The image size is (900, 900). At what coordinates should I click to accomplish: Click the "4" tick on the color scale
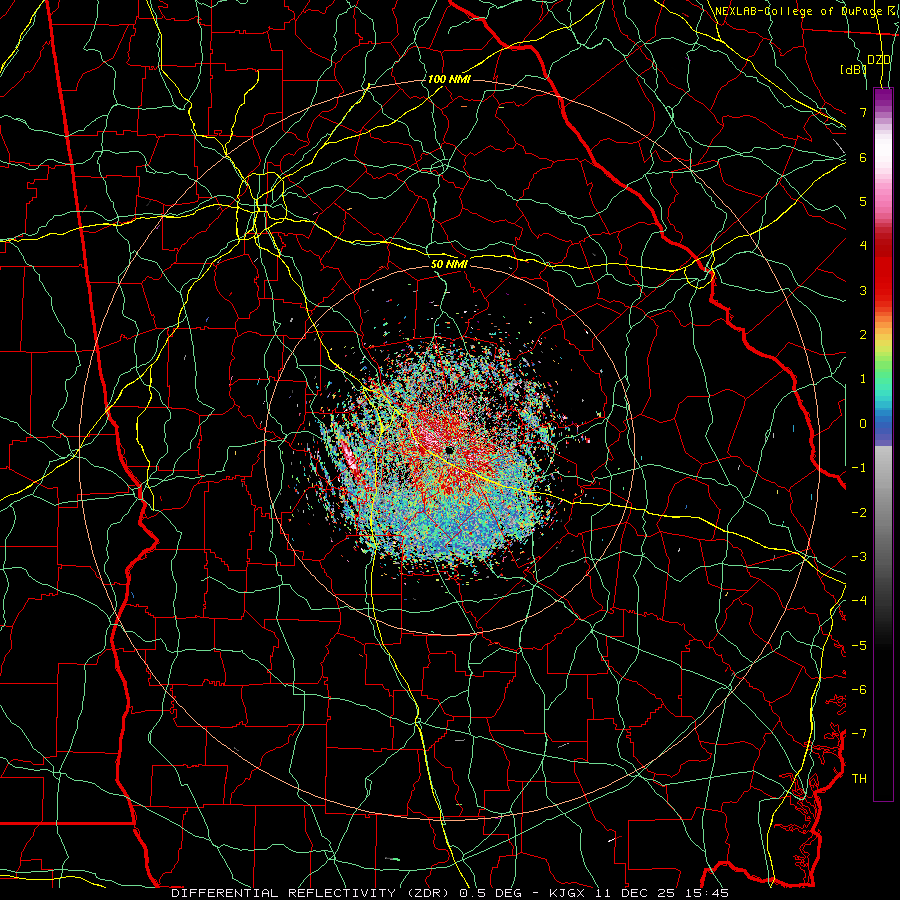863,246
